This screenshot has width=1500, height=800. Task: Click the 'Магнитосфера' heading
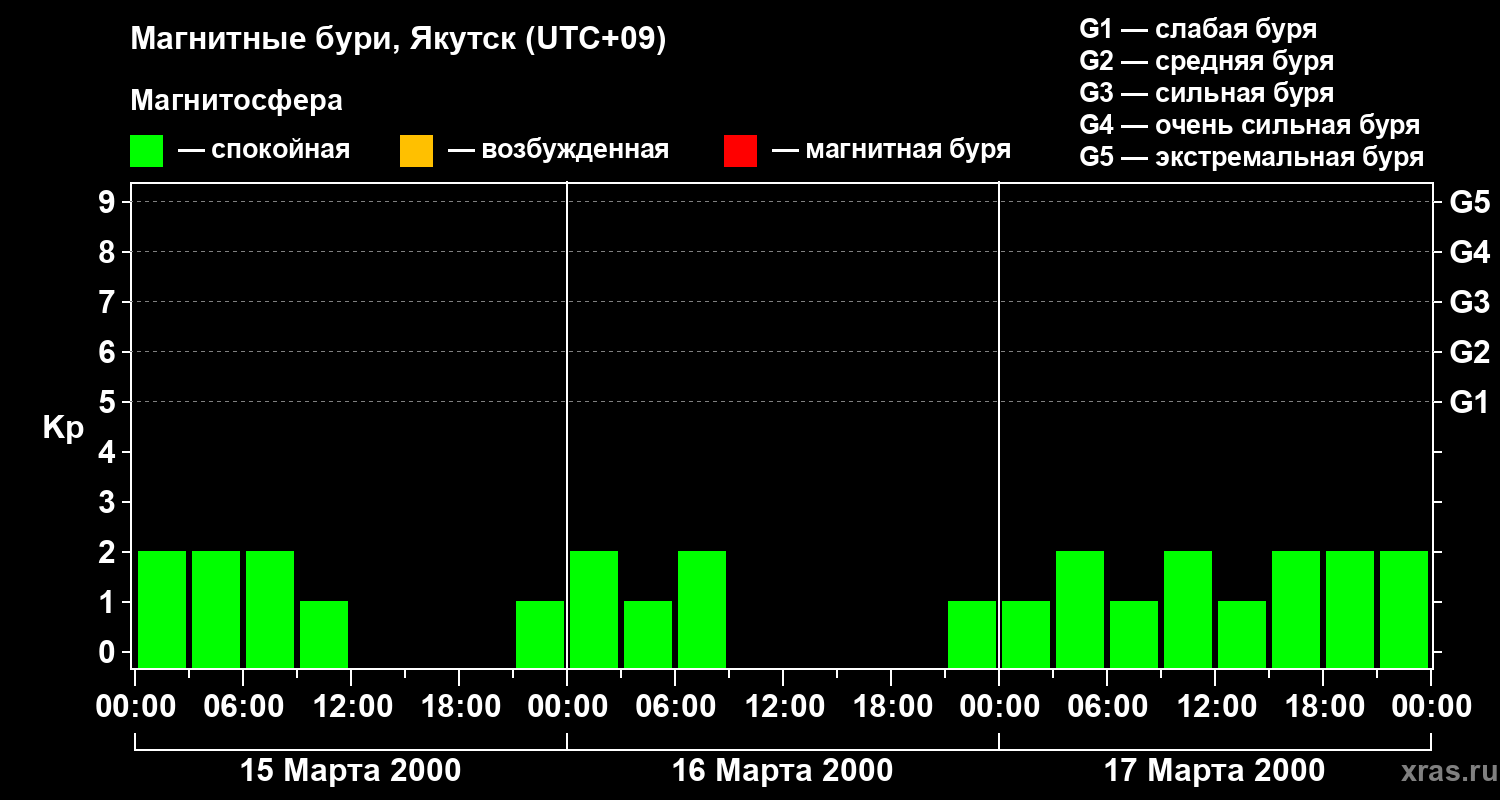[236, 101]
